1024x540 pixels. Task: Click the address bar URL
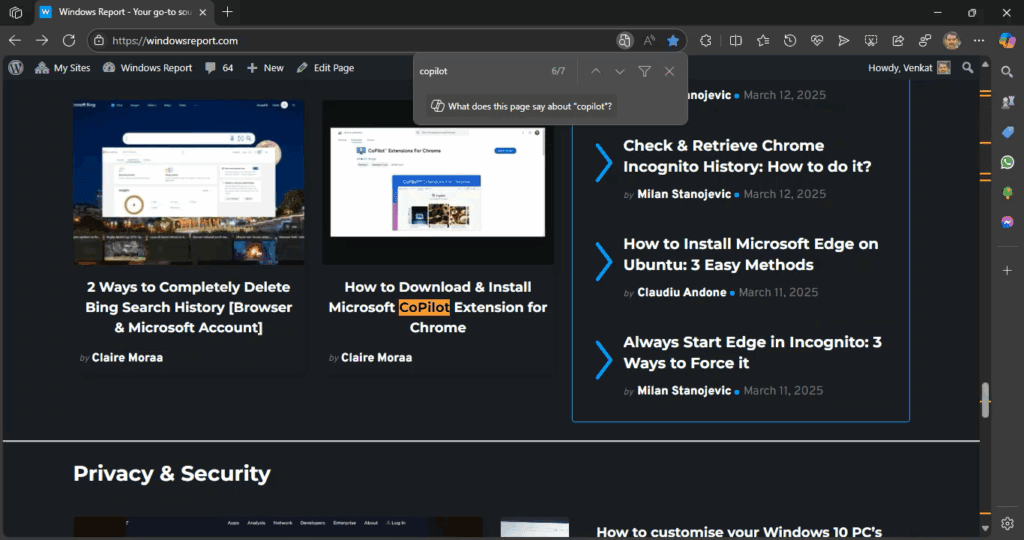175,40
